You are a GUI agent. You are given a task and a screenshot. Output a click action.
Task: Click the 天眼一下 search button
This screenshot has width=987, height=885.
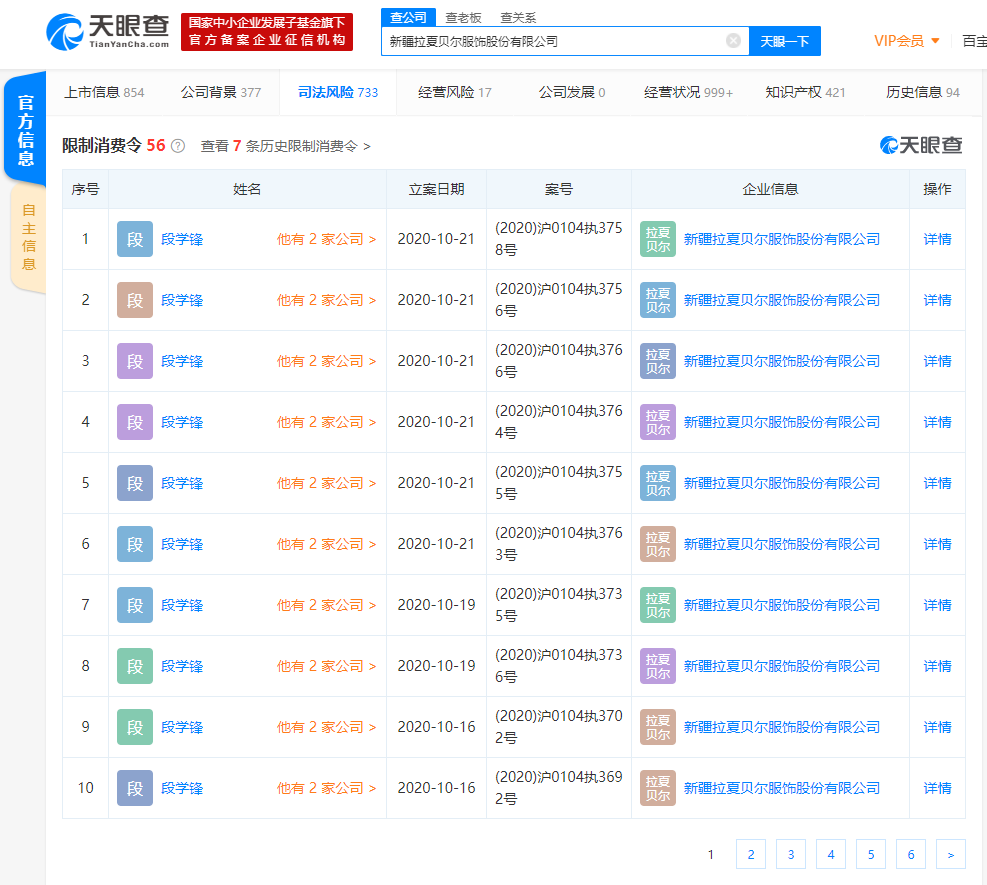784,41
